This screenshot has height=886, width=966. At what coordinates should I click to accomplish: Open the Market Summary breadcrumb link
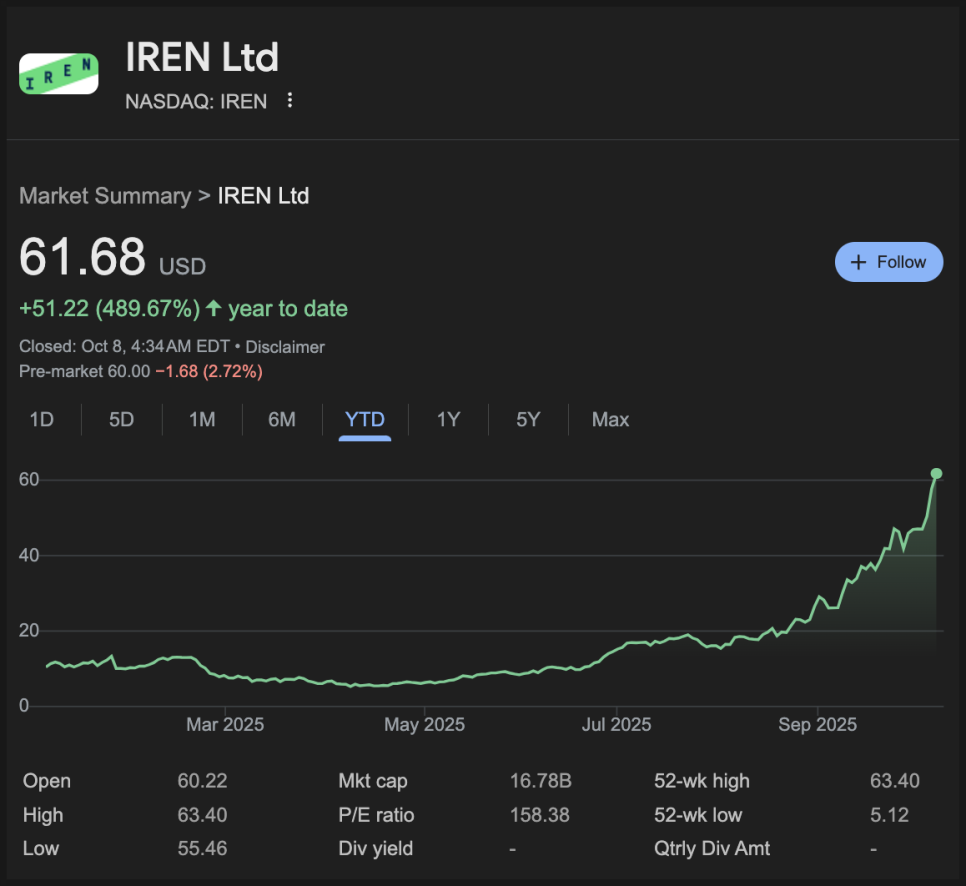click(104, 196)
